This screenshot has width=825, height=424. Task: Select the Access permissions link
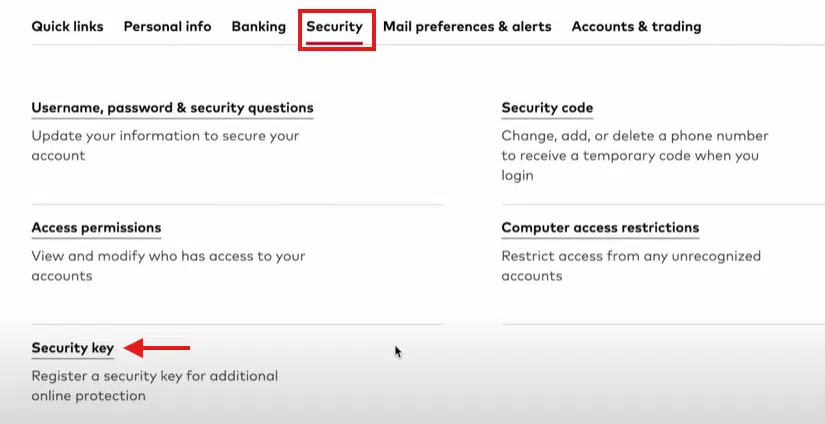[x=96, y=228]
